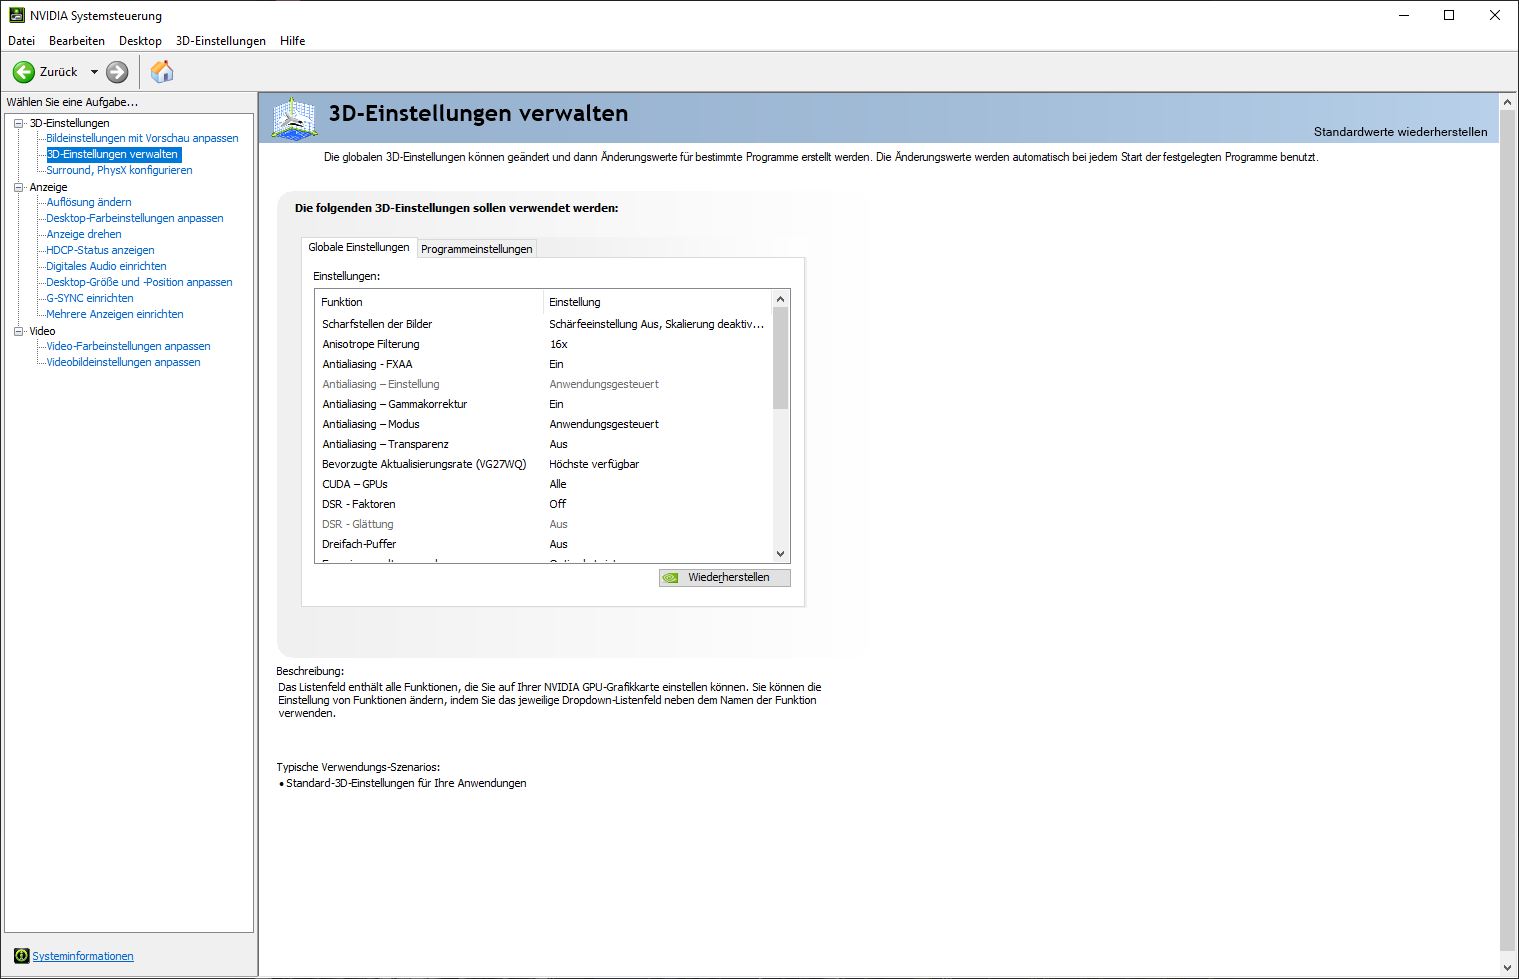Viewport: 1519px width, 979px height.
Task: Open the Bearbeiten menu
Action: coord(77,41)
